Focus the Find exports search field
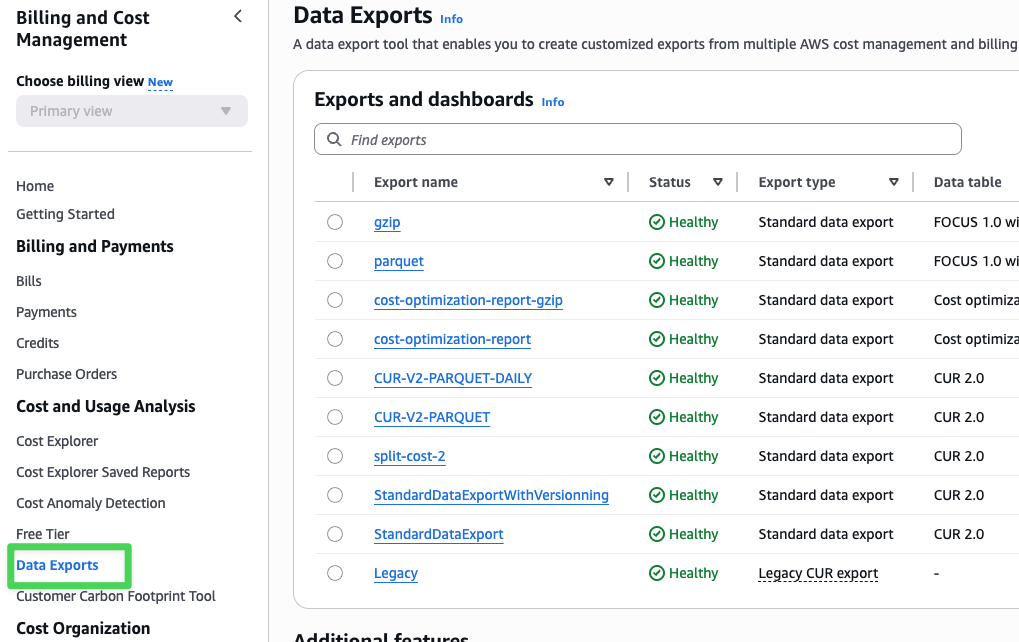 point(638,139)
